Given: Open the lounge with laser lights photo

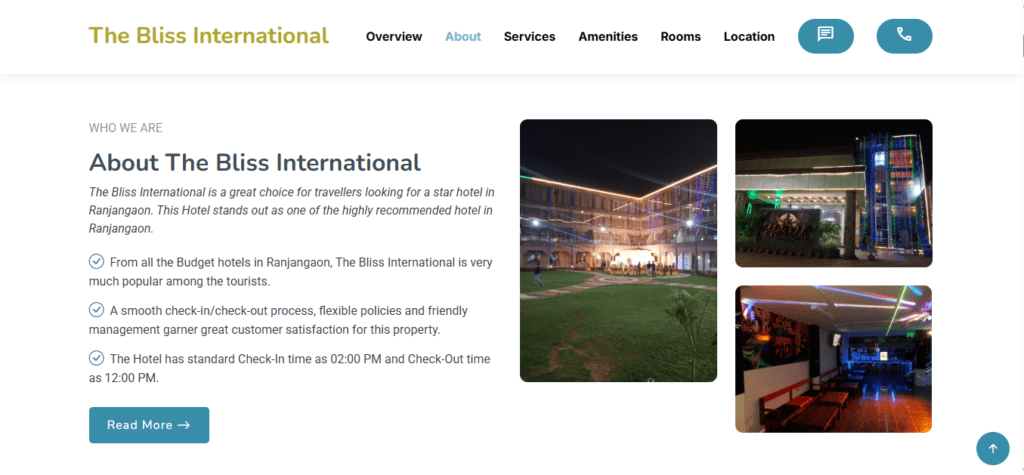Looking at the screenshot, I should click(834, 359).
